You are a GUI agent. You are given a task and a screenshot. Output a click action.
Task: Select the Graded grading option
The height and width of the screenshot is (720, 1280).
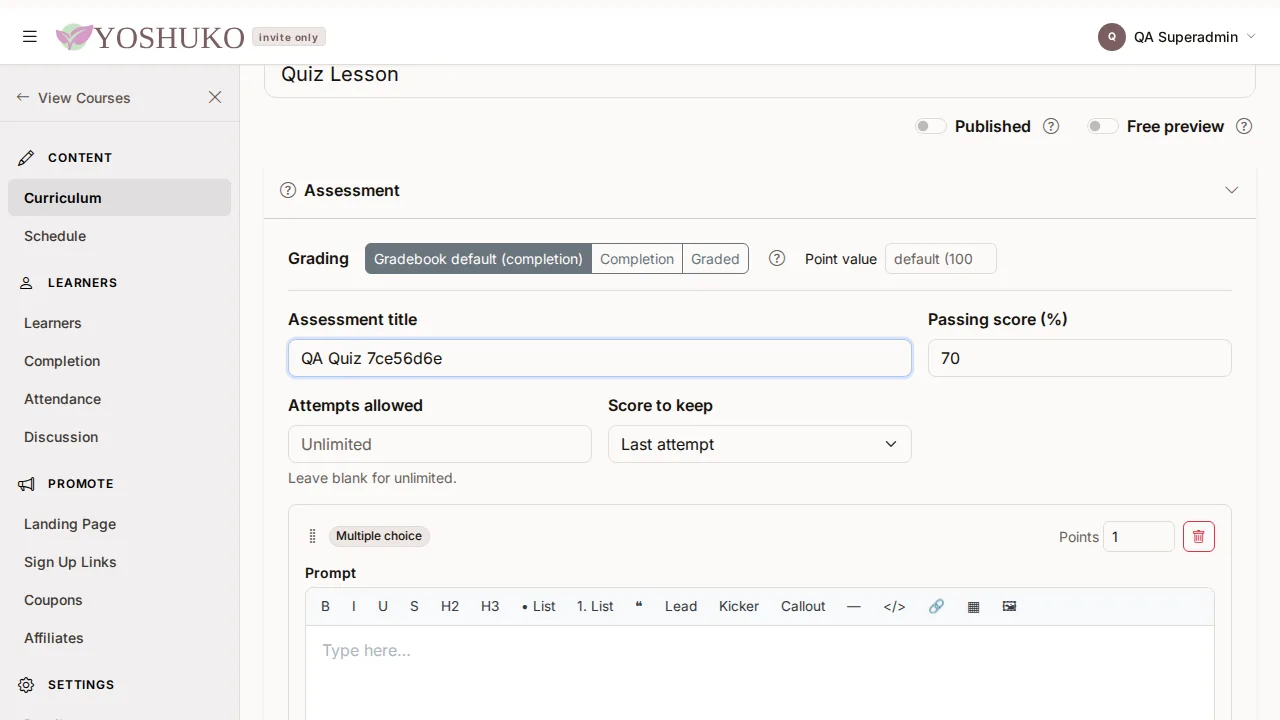(716, 259)
